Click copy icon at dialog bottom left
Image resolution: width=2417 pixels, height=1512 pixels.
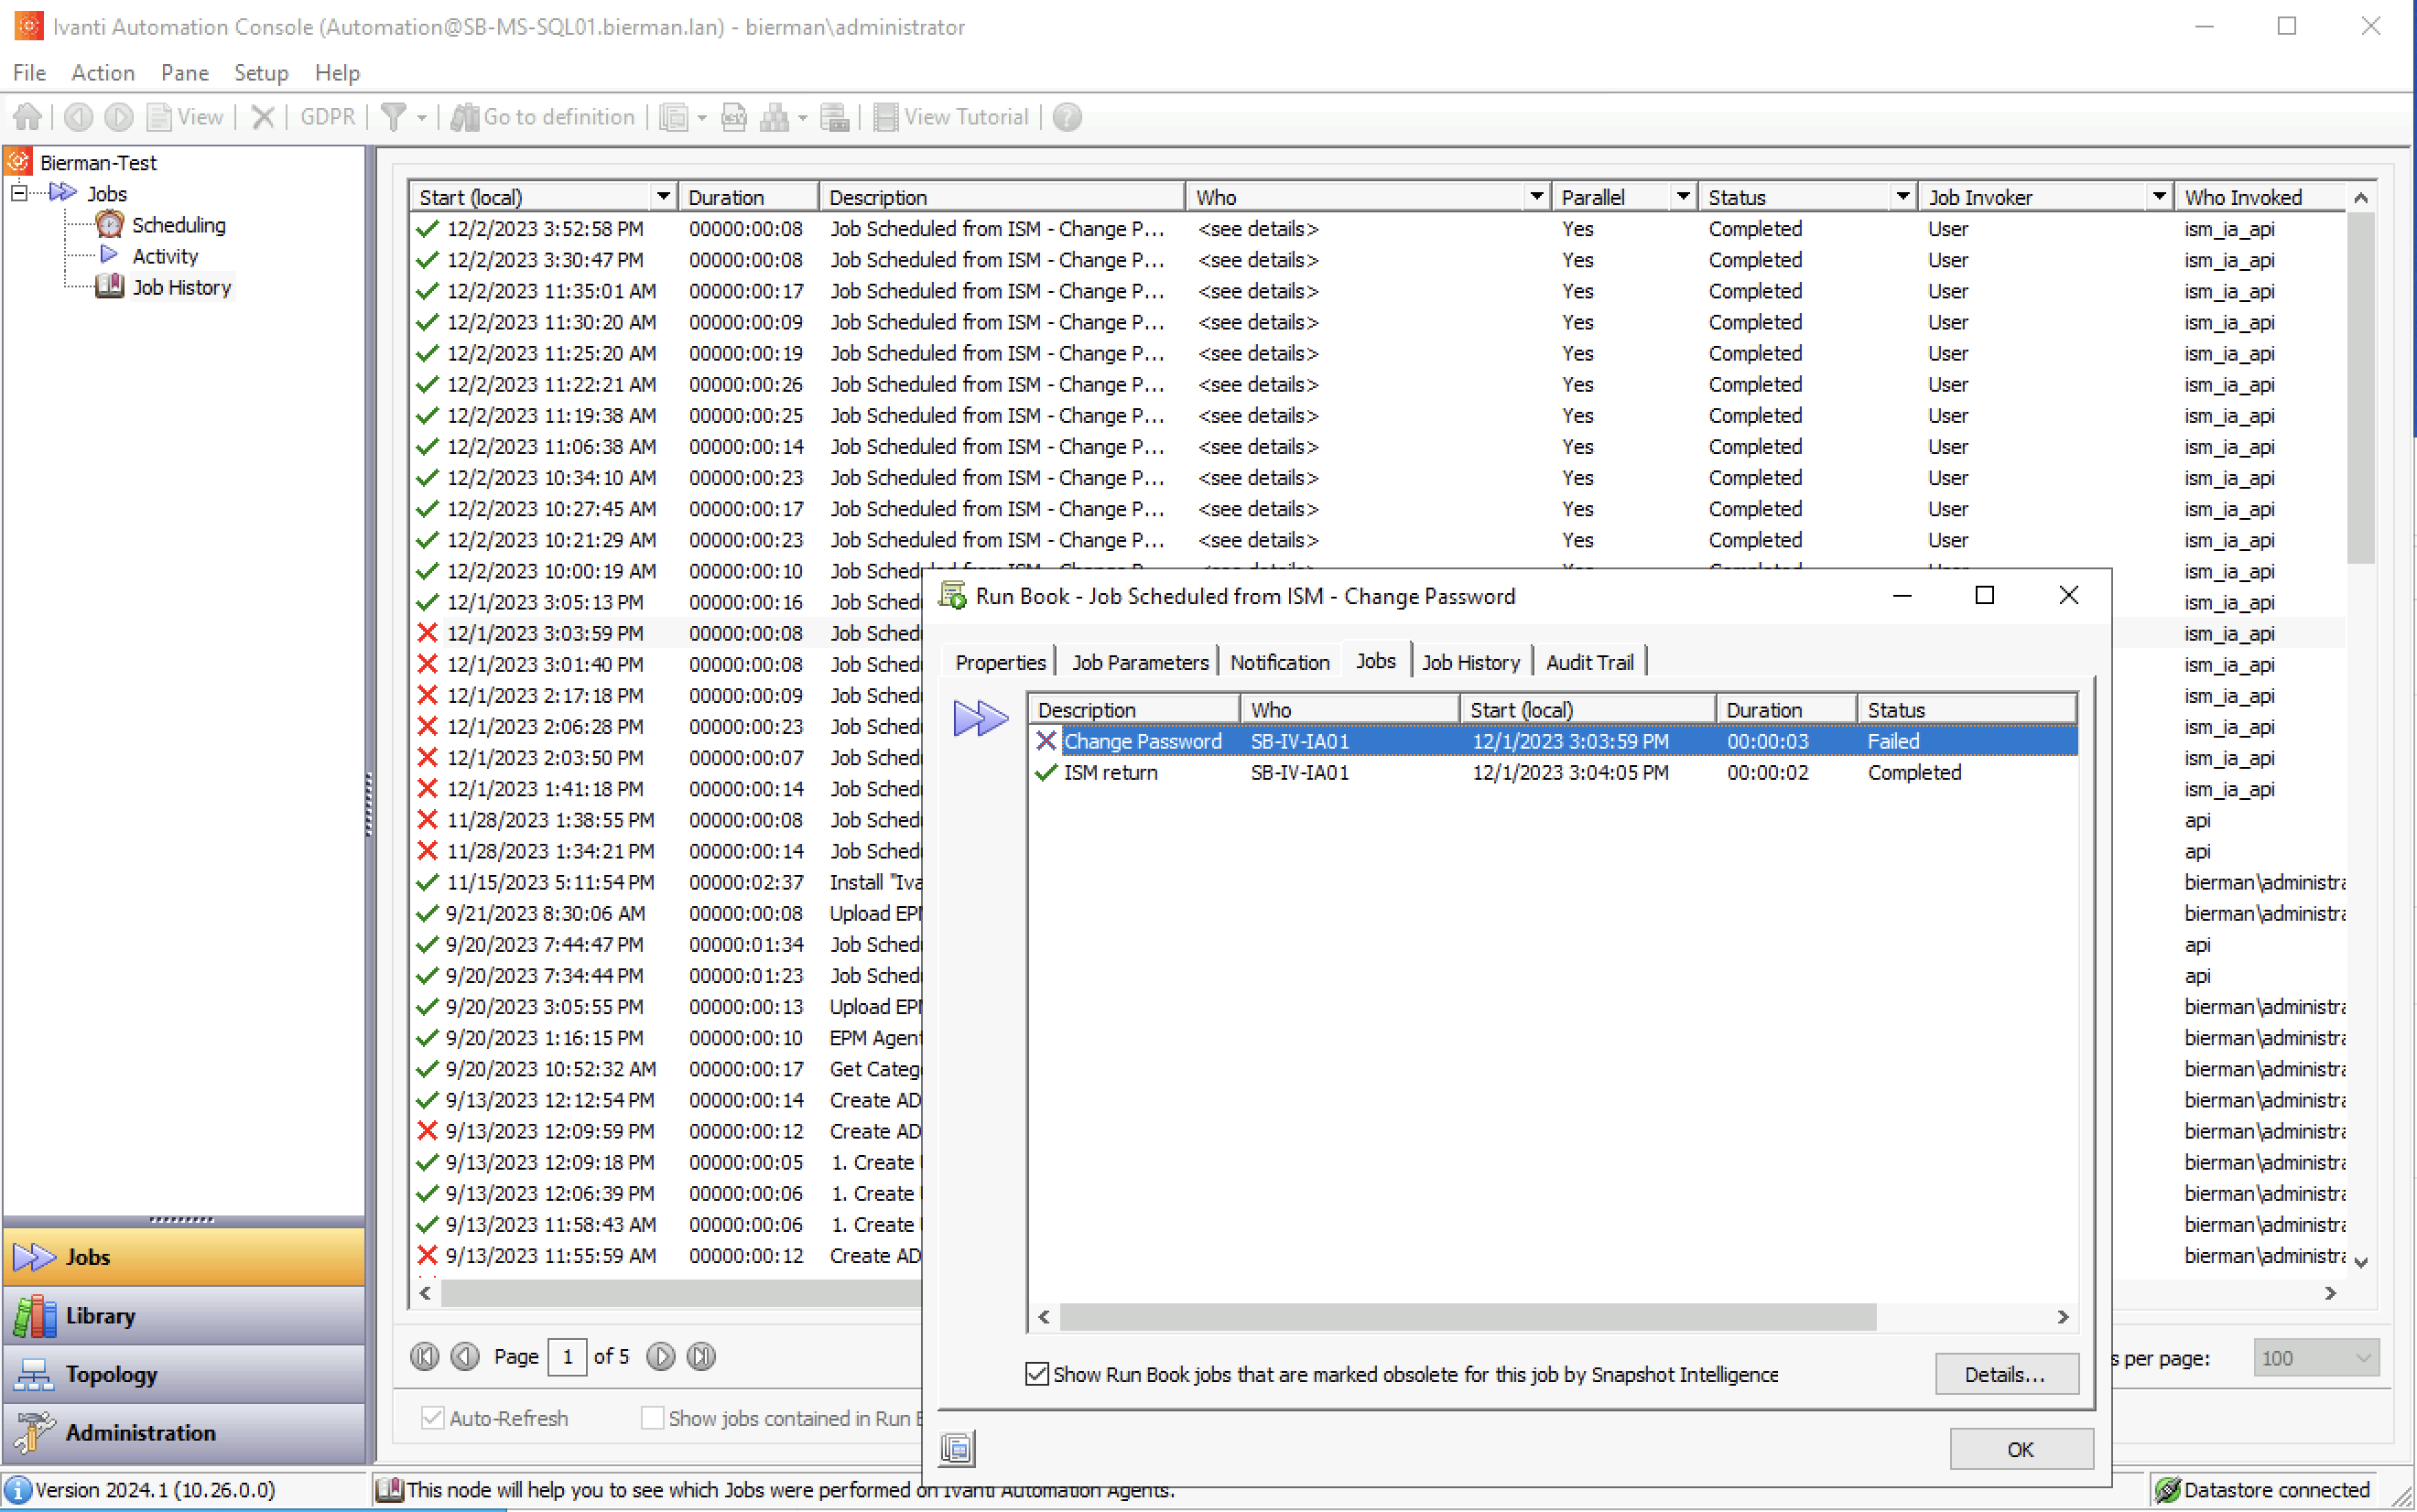click(957, 1448)
